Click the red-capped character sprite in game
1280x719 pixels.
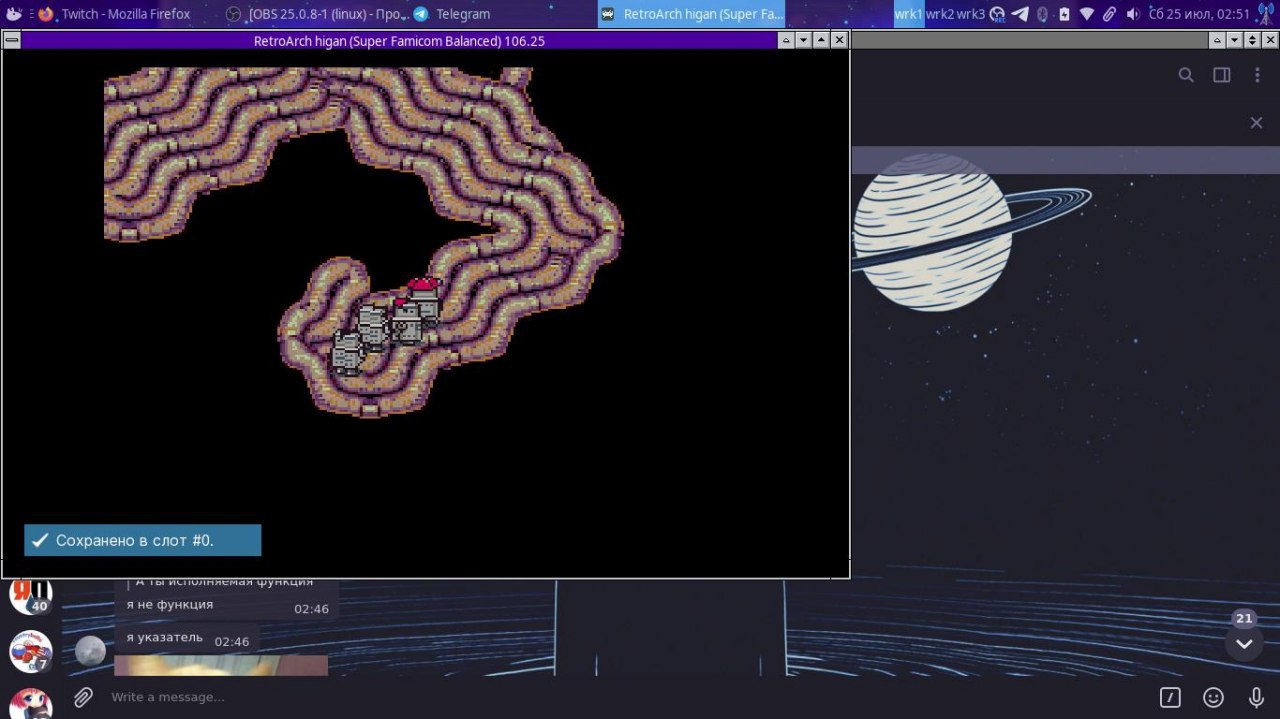[x=422, y=302]
